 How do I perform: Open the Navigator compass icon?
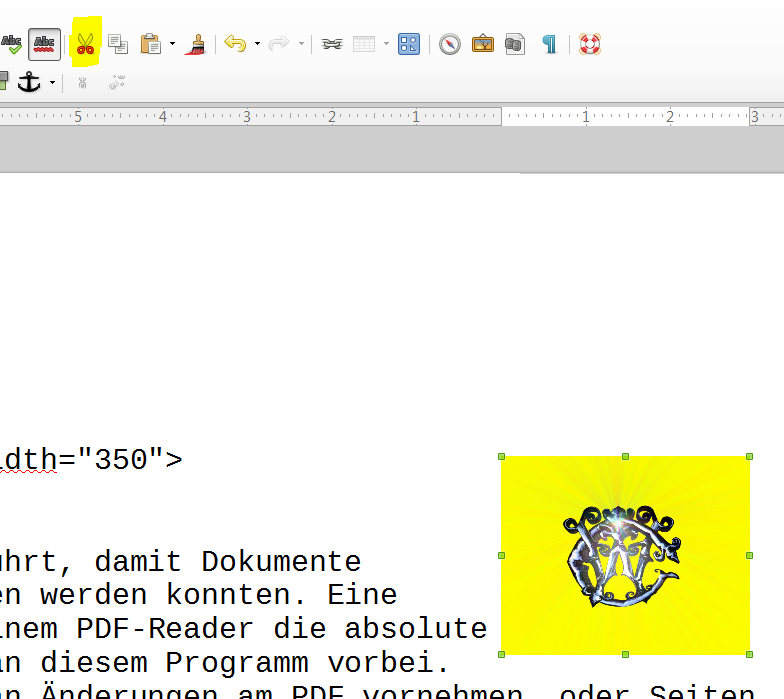[450, 44]
